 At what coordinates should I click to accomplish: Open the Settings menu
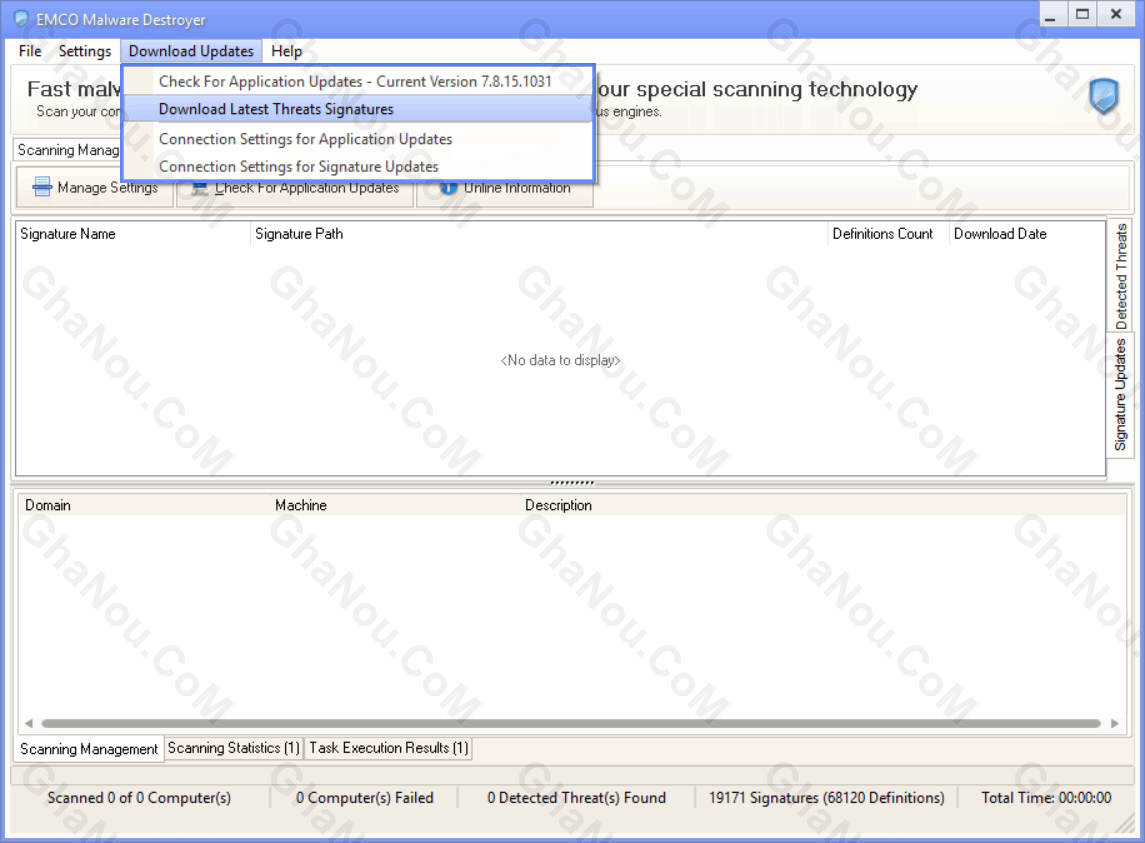(85, 51)
